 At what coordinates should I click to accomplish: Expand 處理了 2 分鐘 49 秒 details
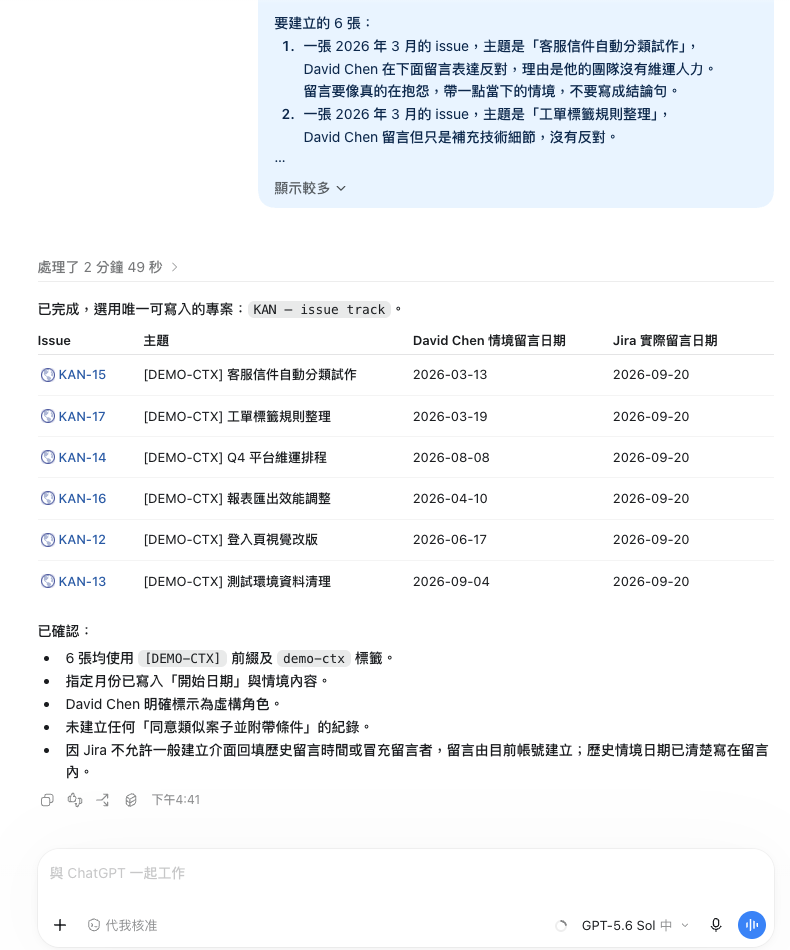pyautogui.click(x=107, y=267)
